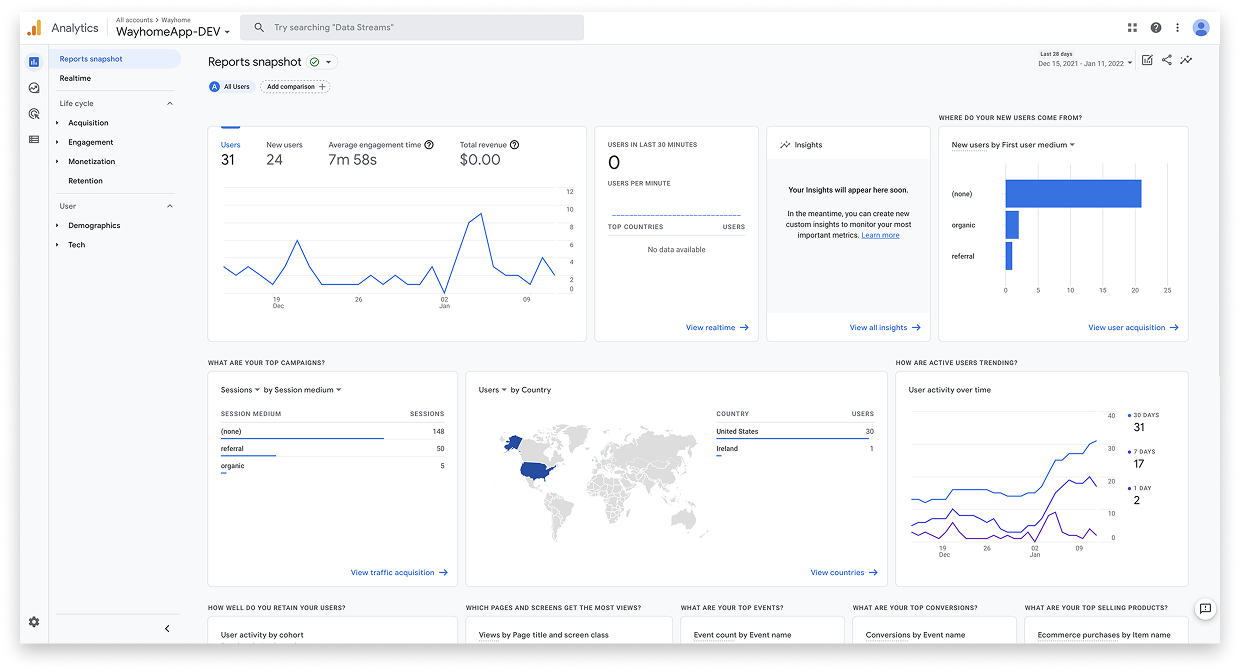This screenshot has width=1240, height=672.
Task: Expand the Tech menu
Action: 57,245
